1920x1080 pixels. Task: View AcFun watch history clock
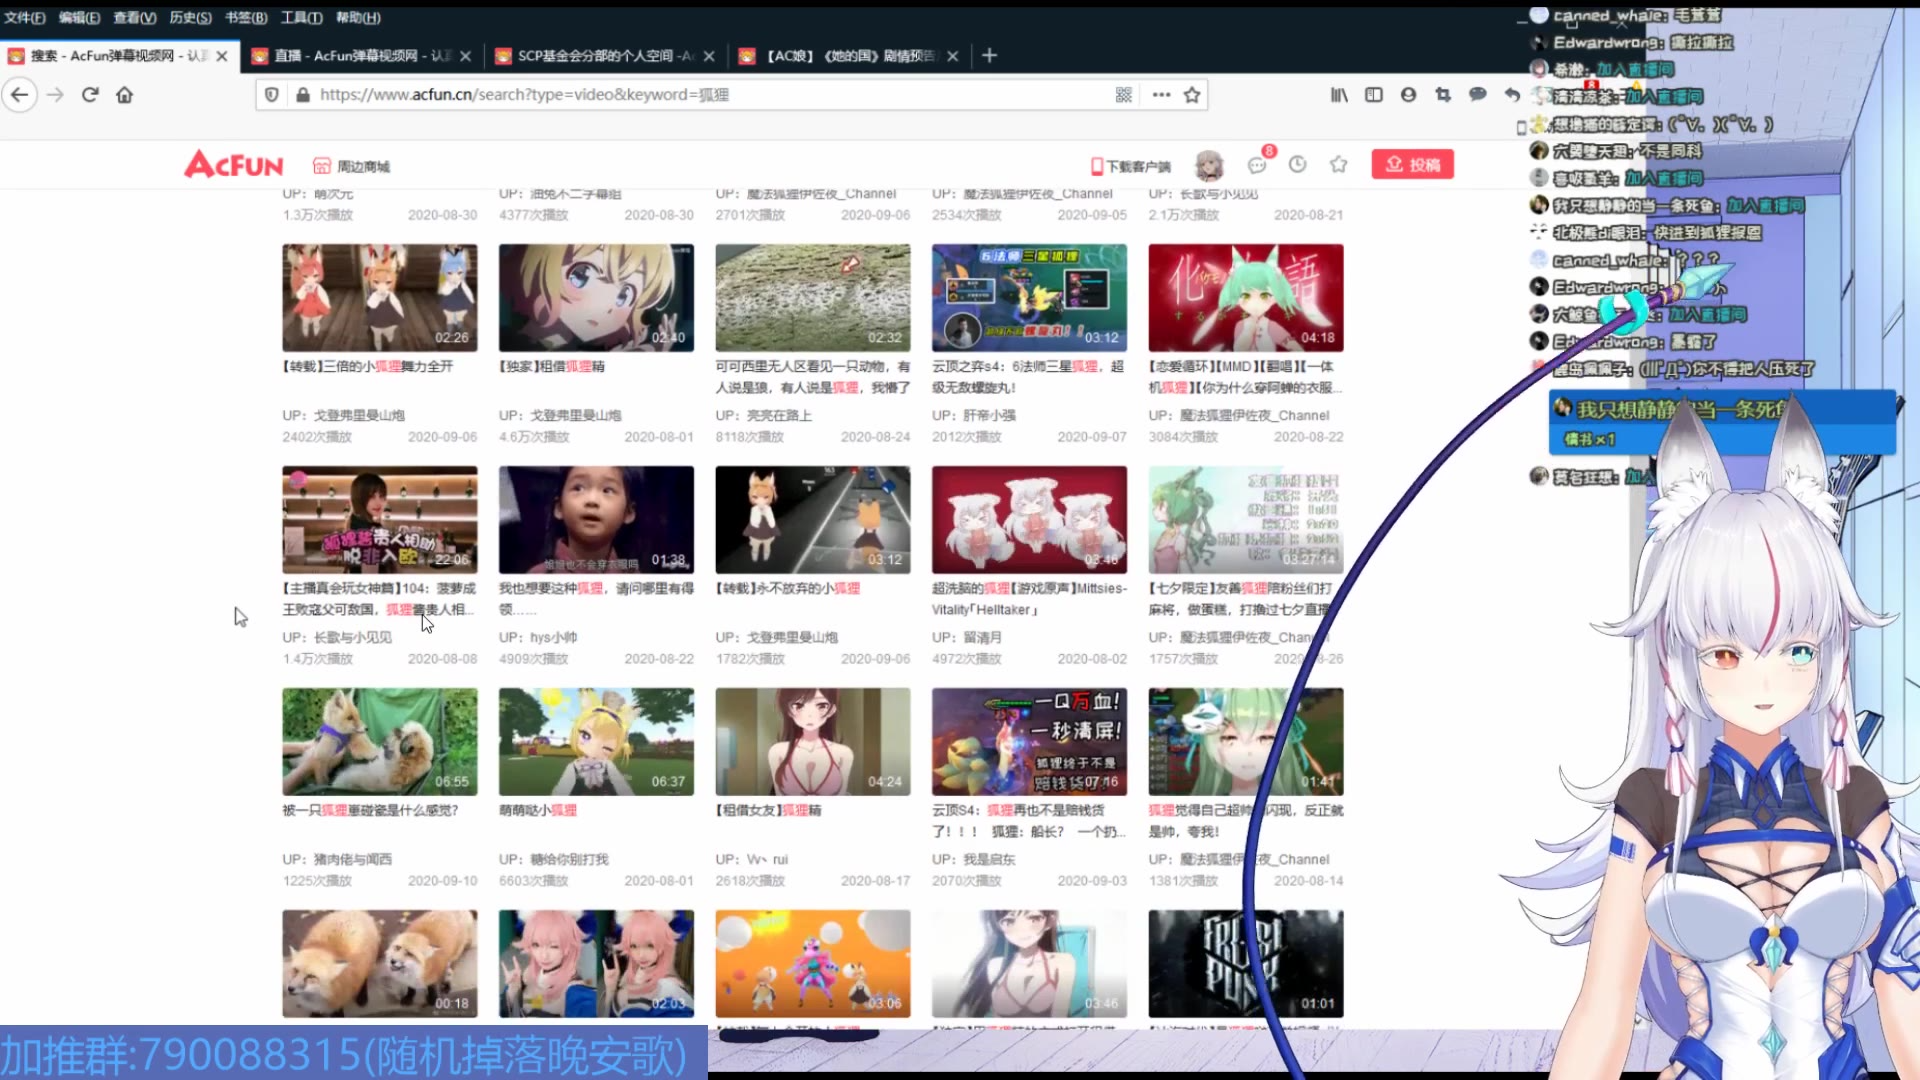point(1297,164)
